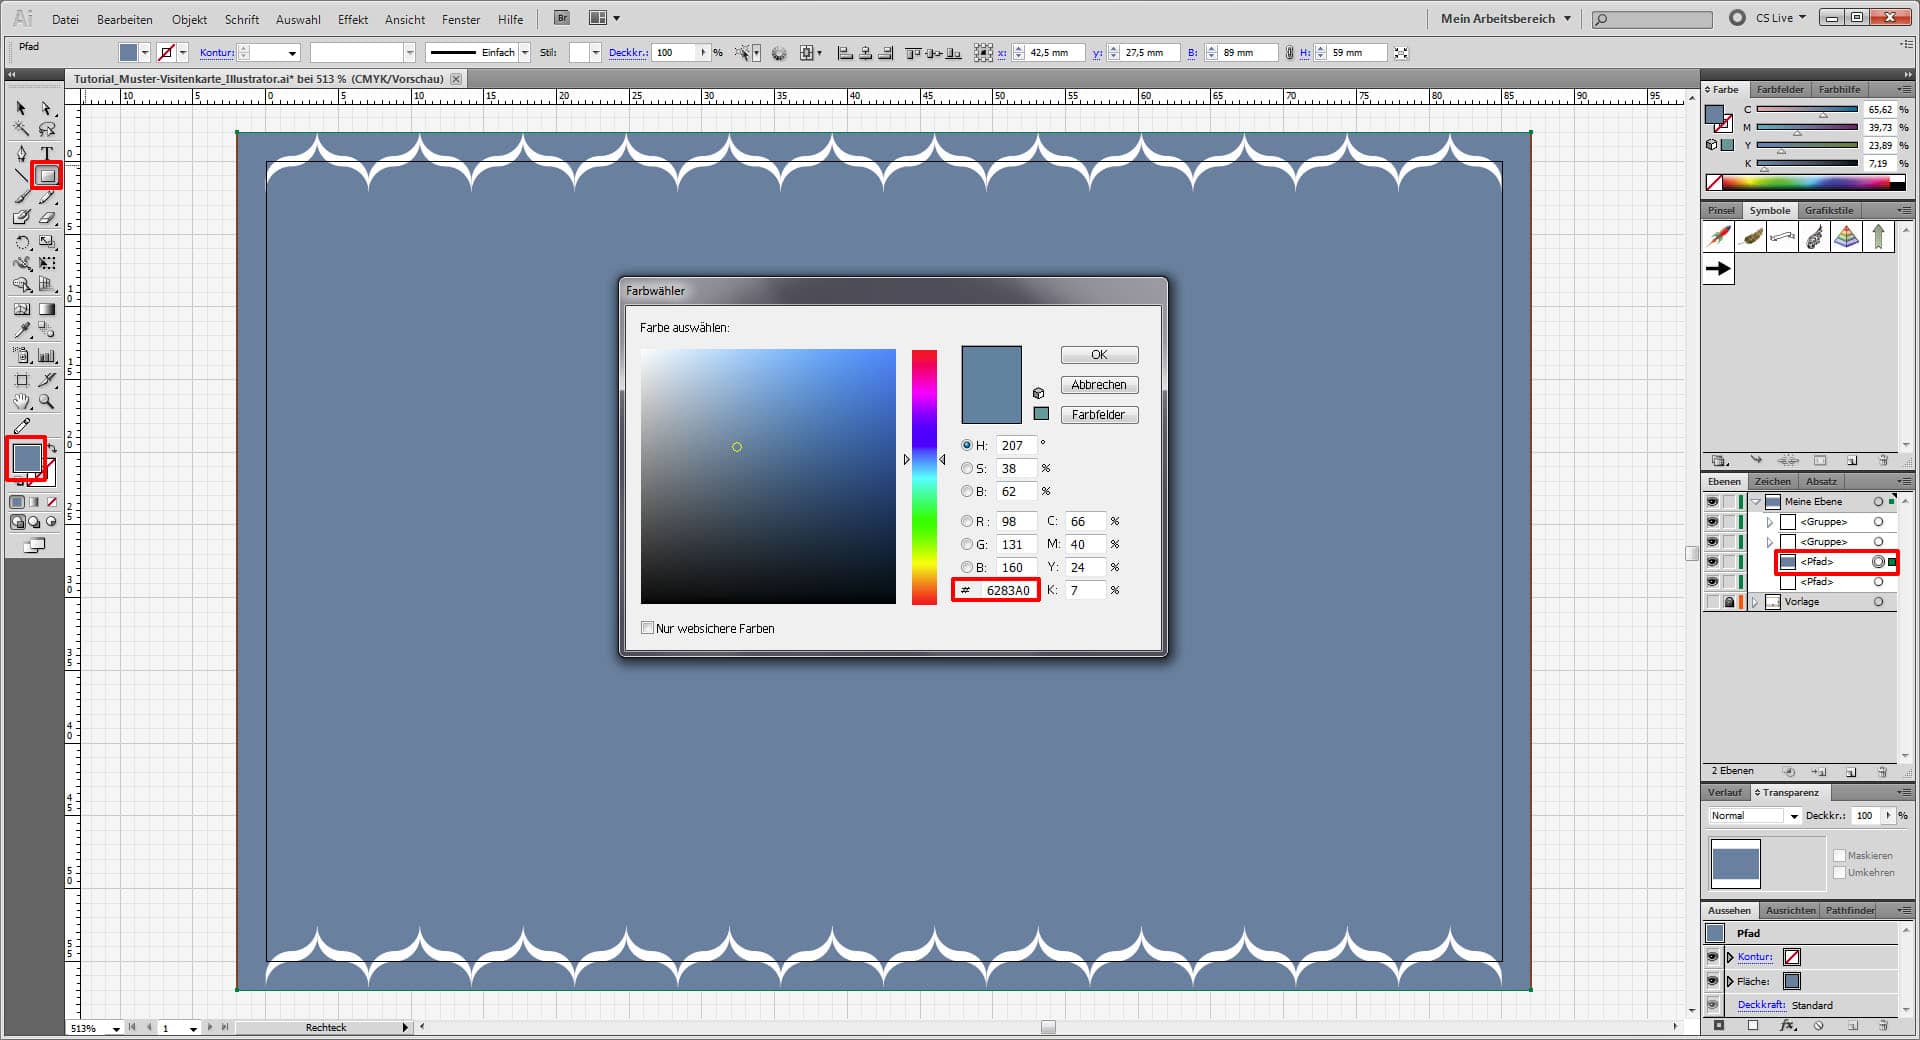Hide the <Pfad> layer visibility
This screenshot has width=1920, height=1040.
coord(1712,561)
